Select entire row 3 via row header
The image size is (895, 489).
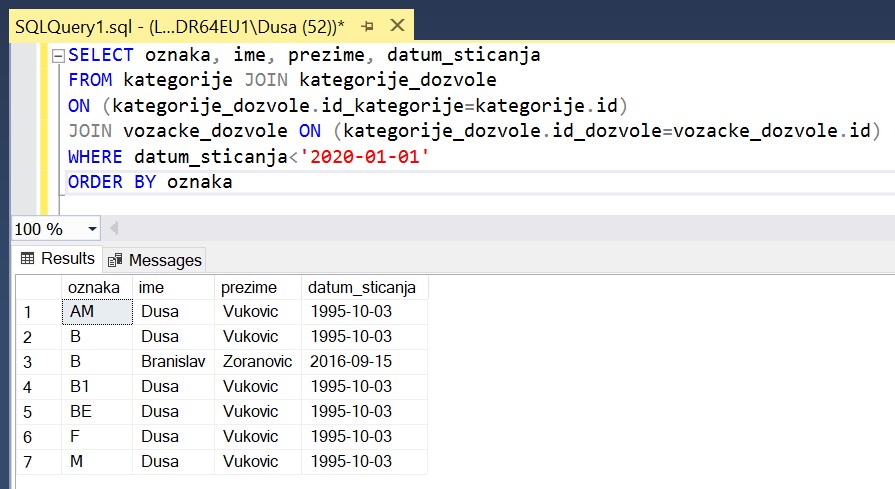[x=30, y=362]
